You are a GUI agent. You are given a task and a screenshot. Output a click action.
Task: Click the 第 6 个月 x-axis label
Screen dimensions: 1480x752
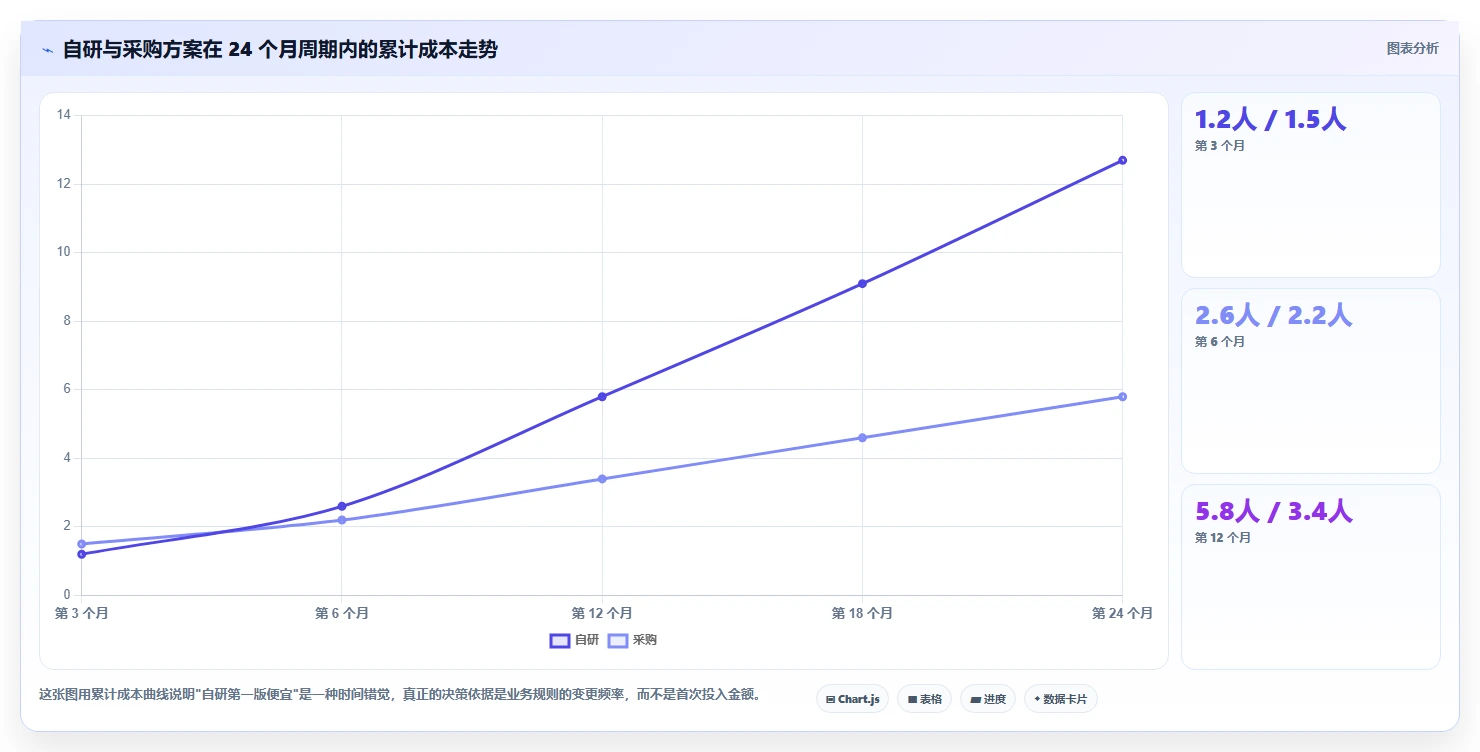(341, 613)
